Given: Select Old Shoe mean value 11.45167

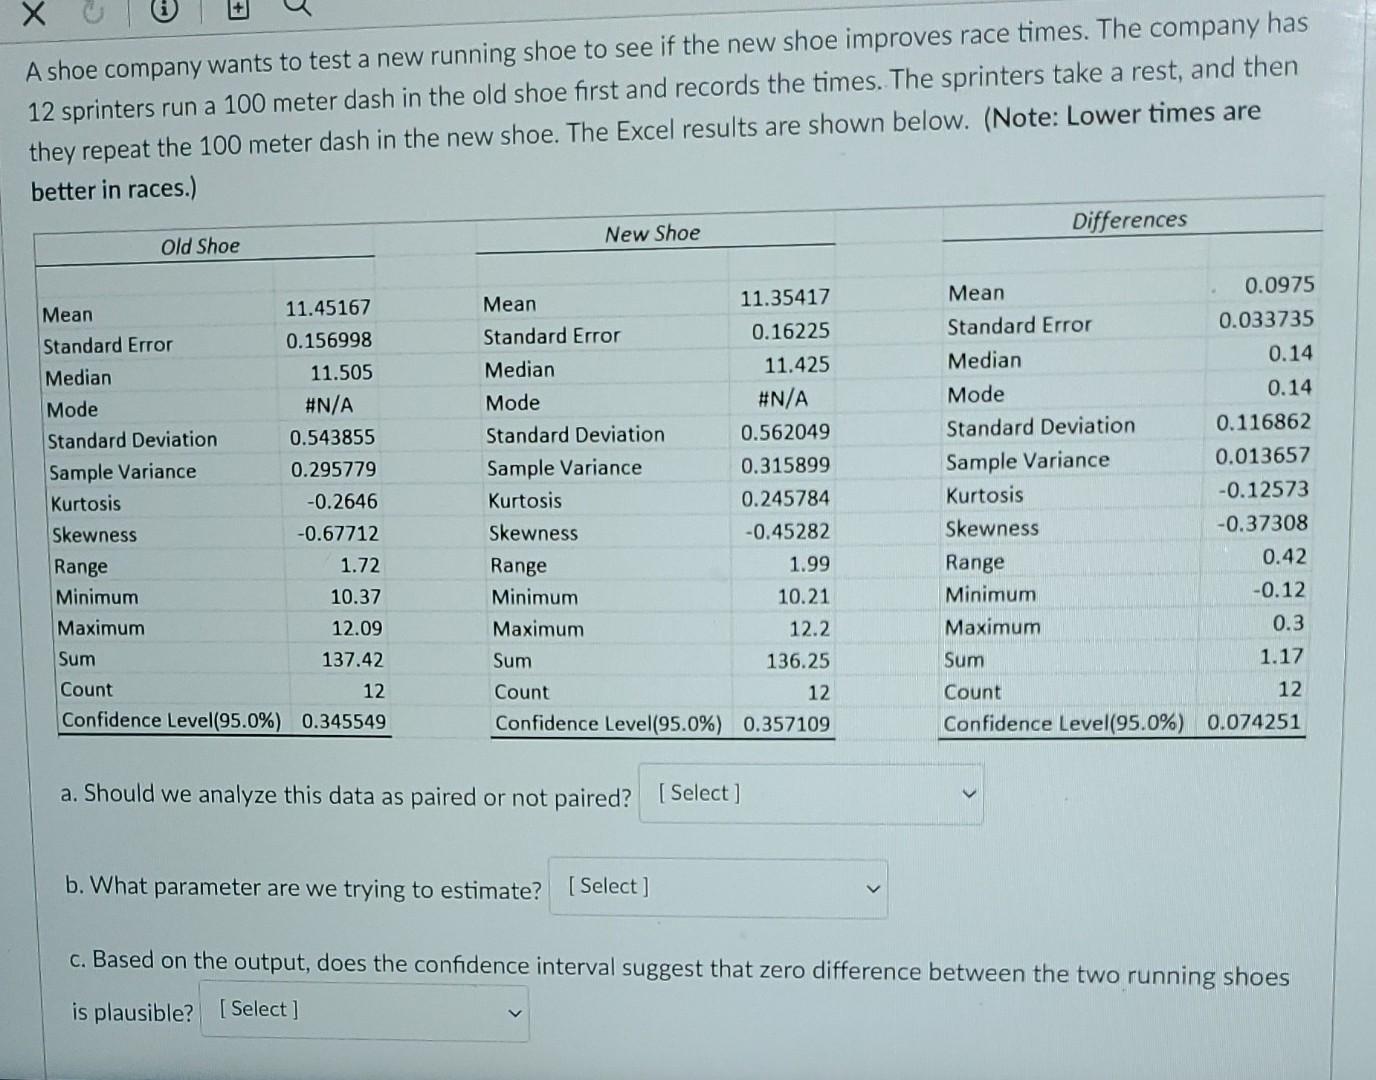Looking at the screenshot, I should click(328, 308).
